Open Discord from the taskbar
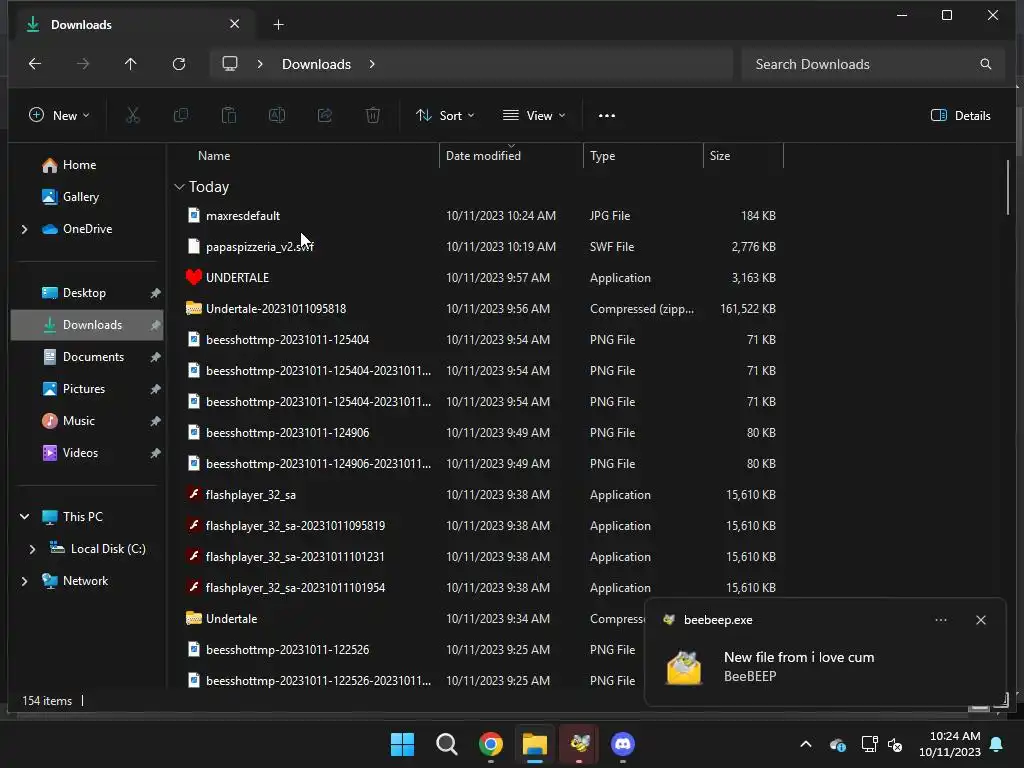Image resolution: width=1024 pixels, height=768 pixels. coord(623,744)
